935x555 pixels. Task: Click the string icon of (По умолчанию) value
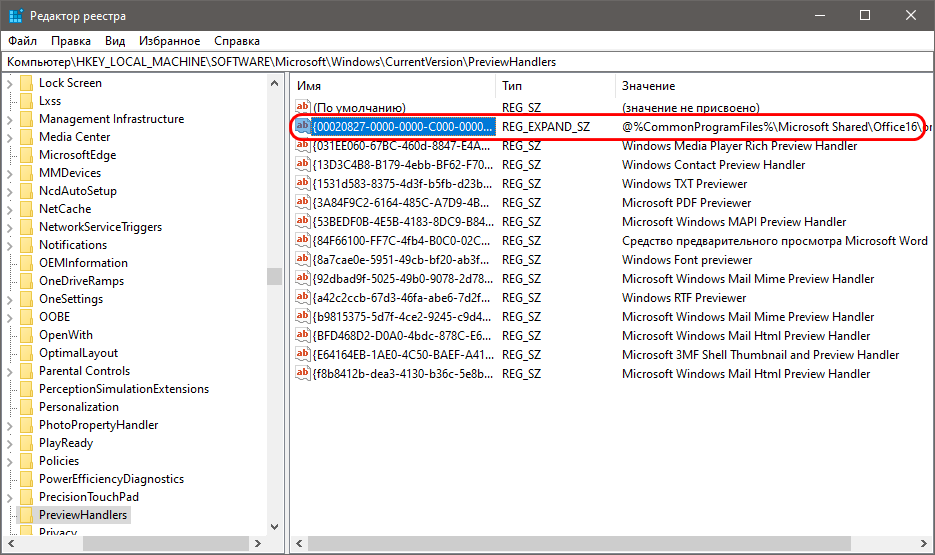pyautogui.click(x=303, y=107)
